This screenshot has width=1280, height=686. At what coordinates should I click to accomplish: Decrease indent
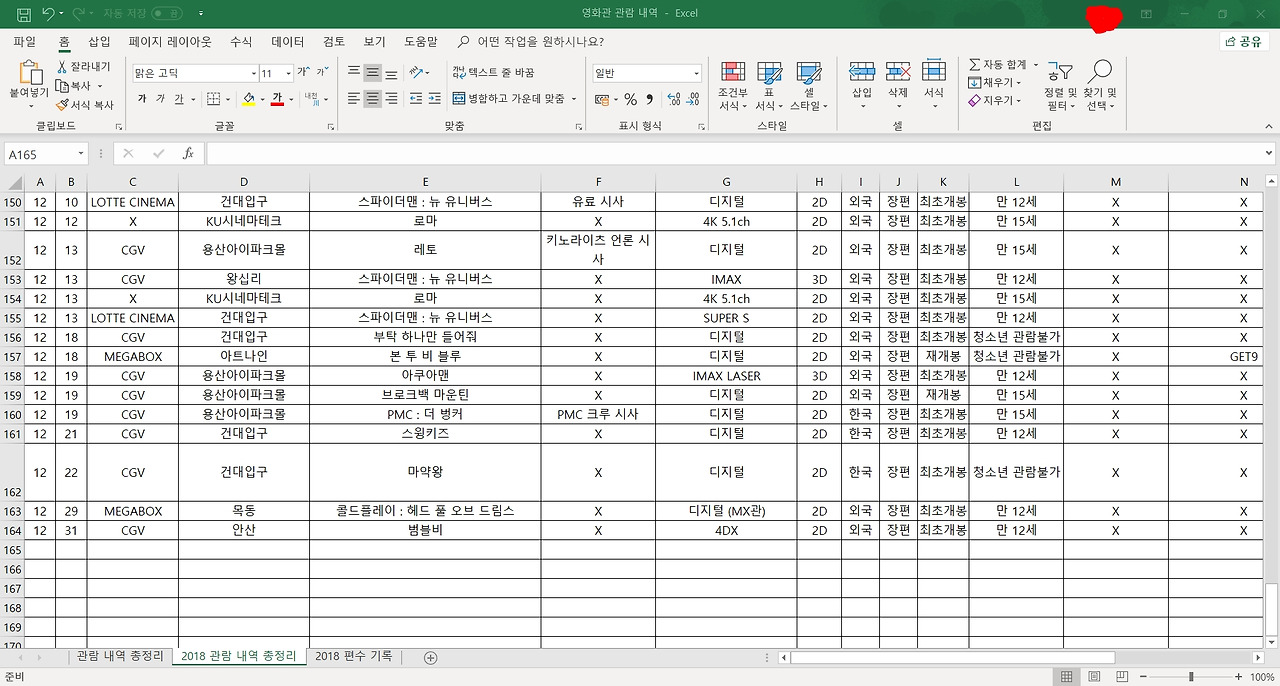coord(416,99)
